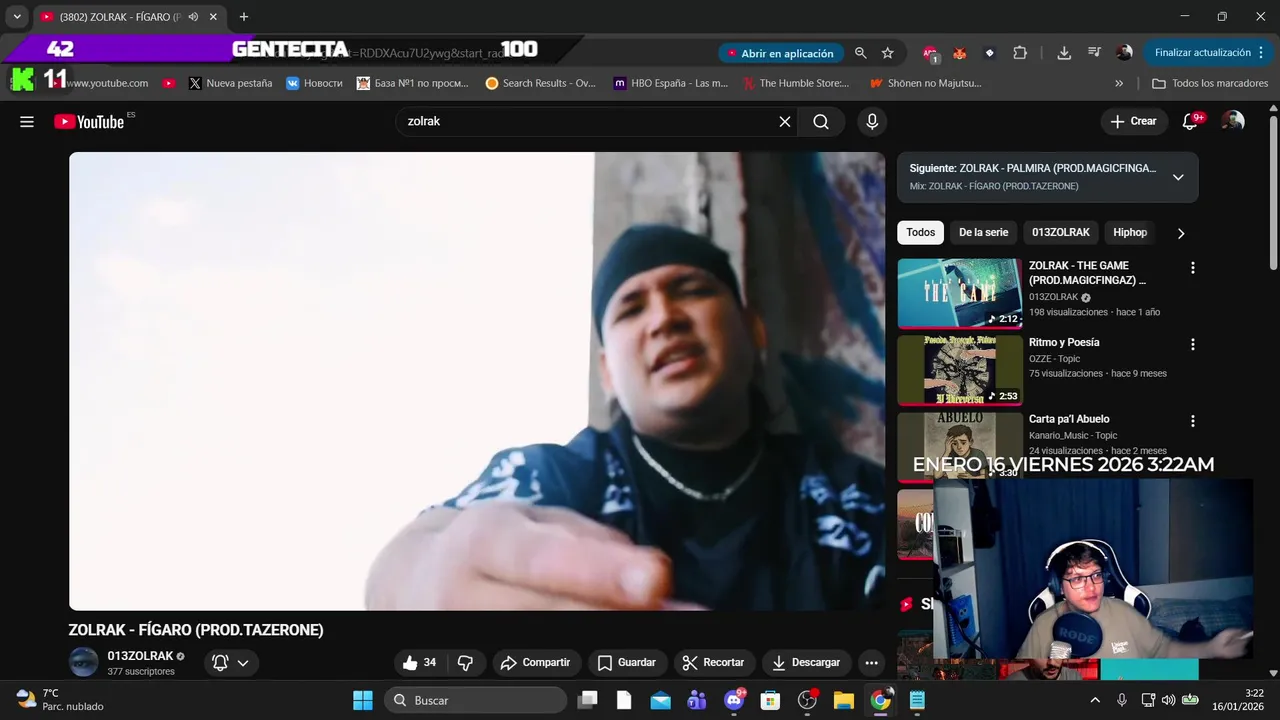1280x720 pixels.
Task: Select the 013ZOLRAK filter chip
Action: [x=1061, y=233]
